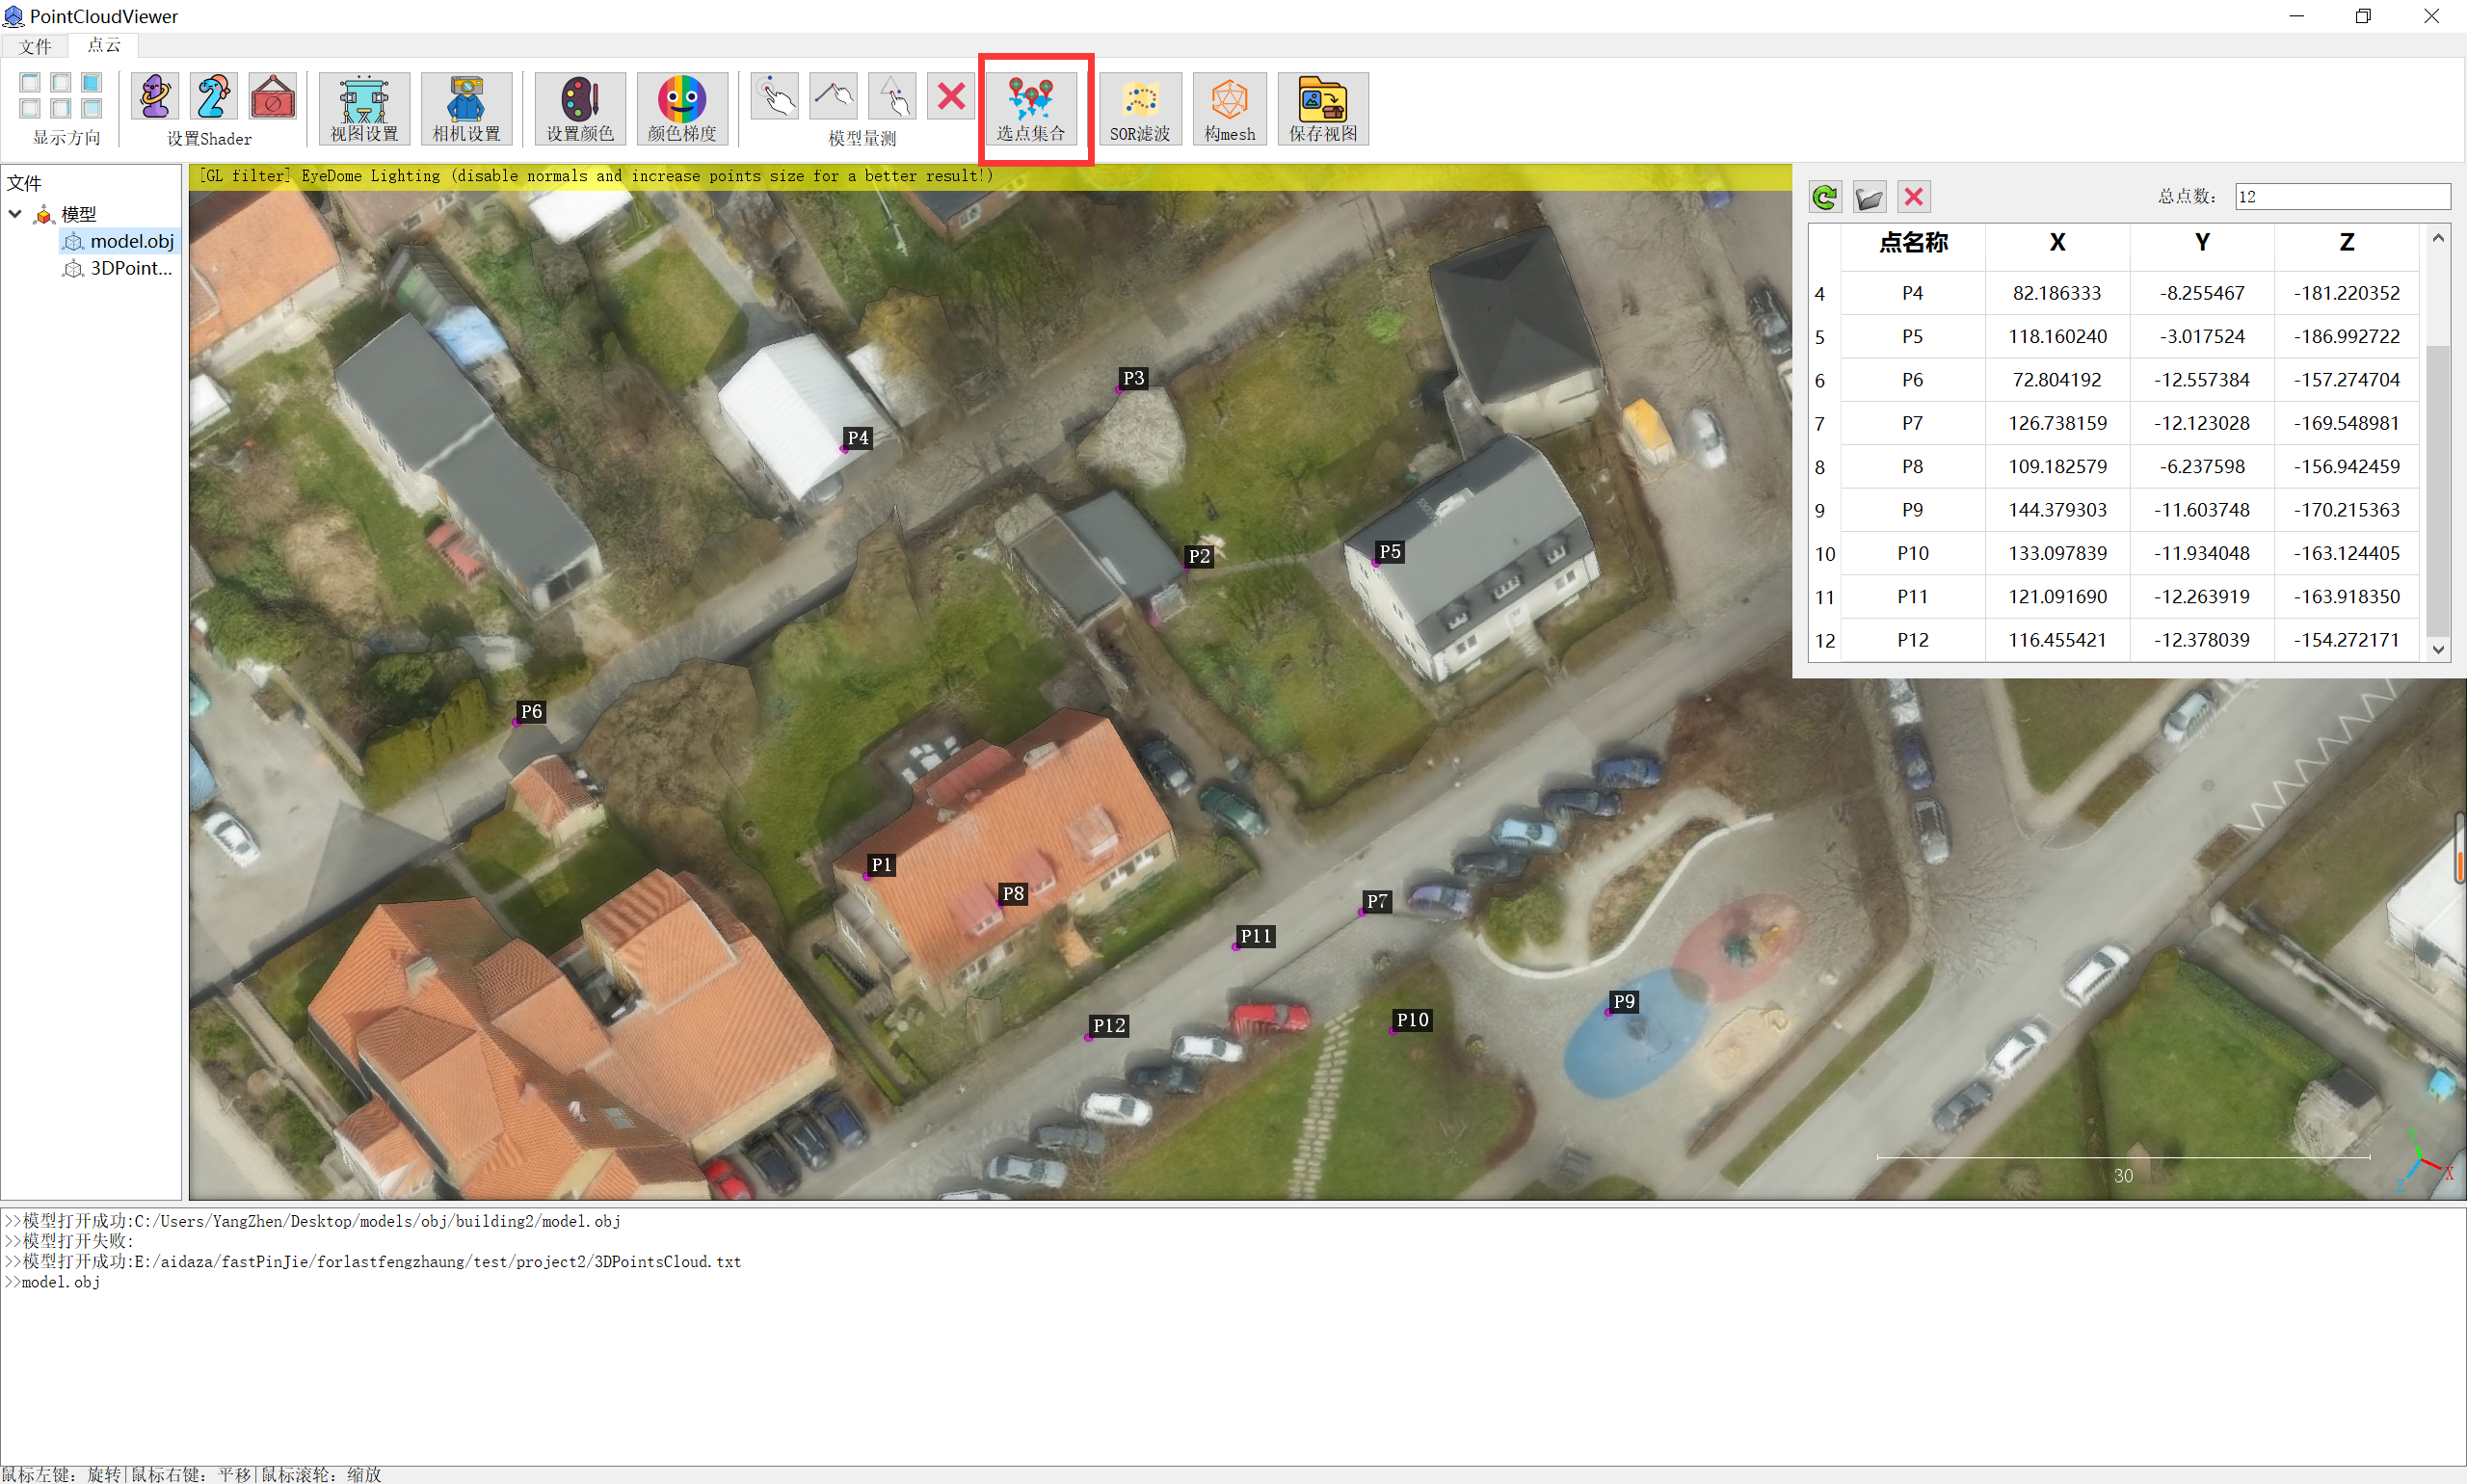Click red X to cancel model measurement

coord(952,97)
